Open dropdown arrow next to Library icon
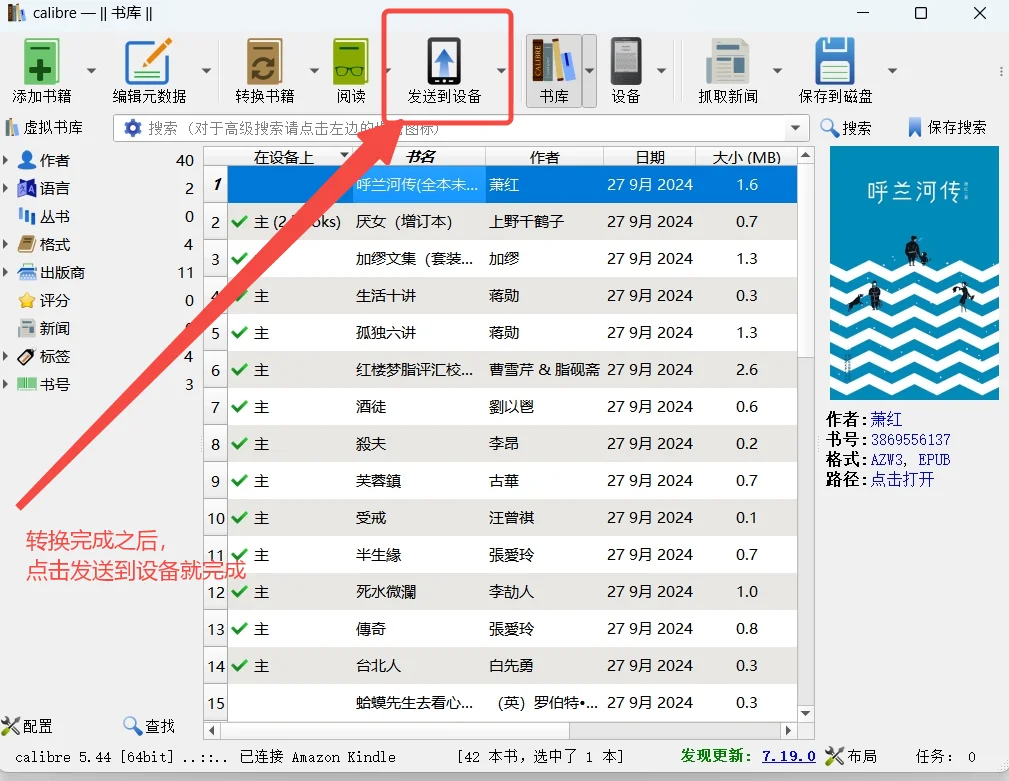The width and height of the screenshot is (1009, 781). click(x=589, y=70)
